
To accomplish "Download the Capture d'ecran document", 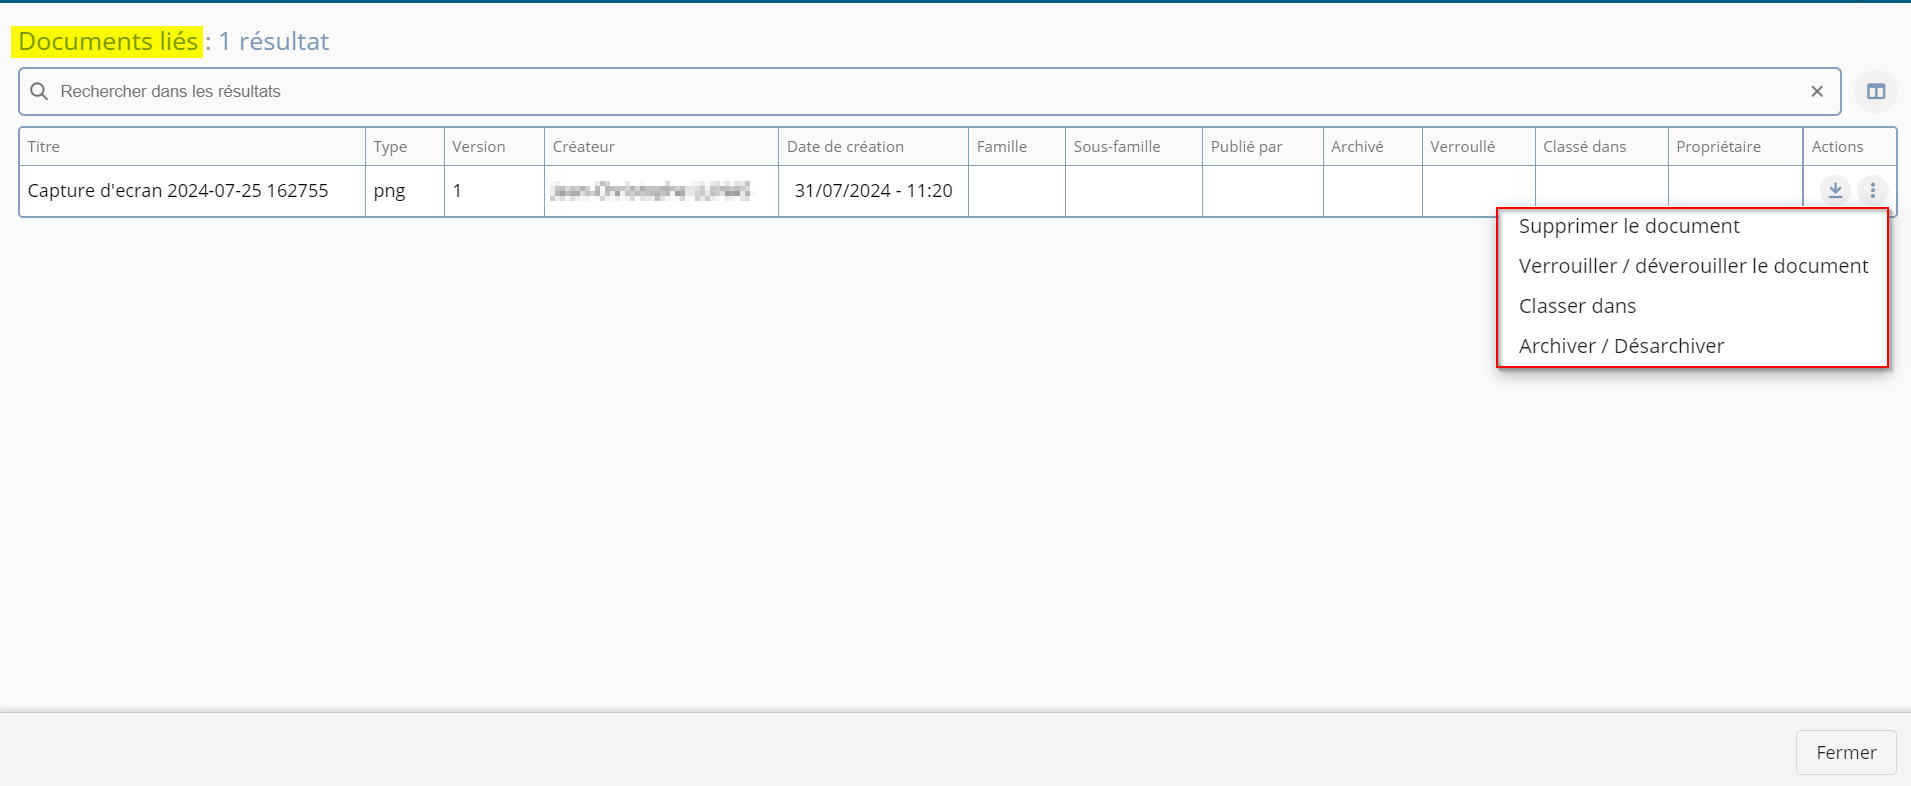I will tap(1835, 190).
